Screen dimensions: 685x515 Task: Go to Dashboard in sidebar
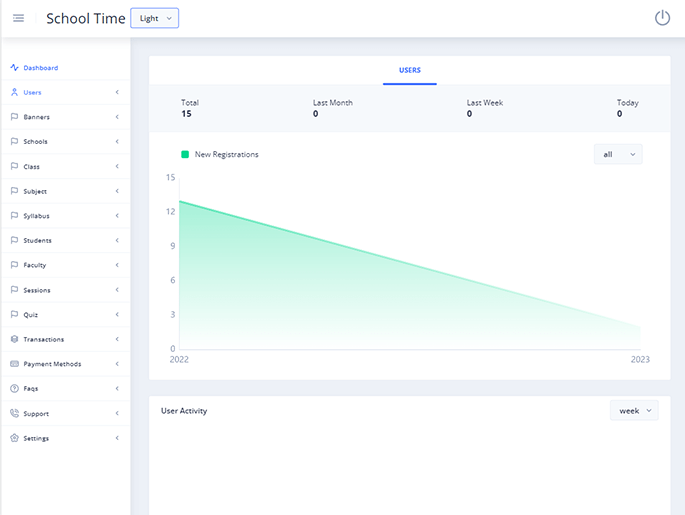pyautogui.click(x=66, y=68)
